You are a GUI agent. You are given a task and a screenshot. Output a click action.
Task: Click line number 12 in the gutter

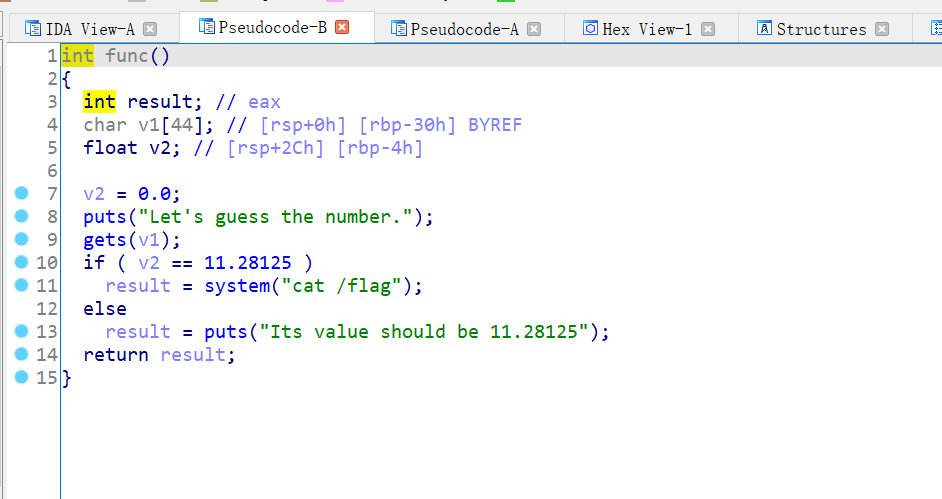(x=47, y=309)
